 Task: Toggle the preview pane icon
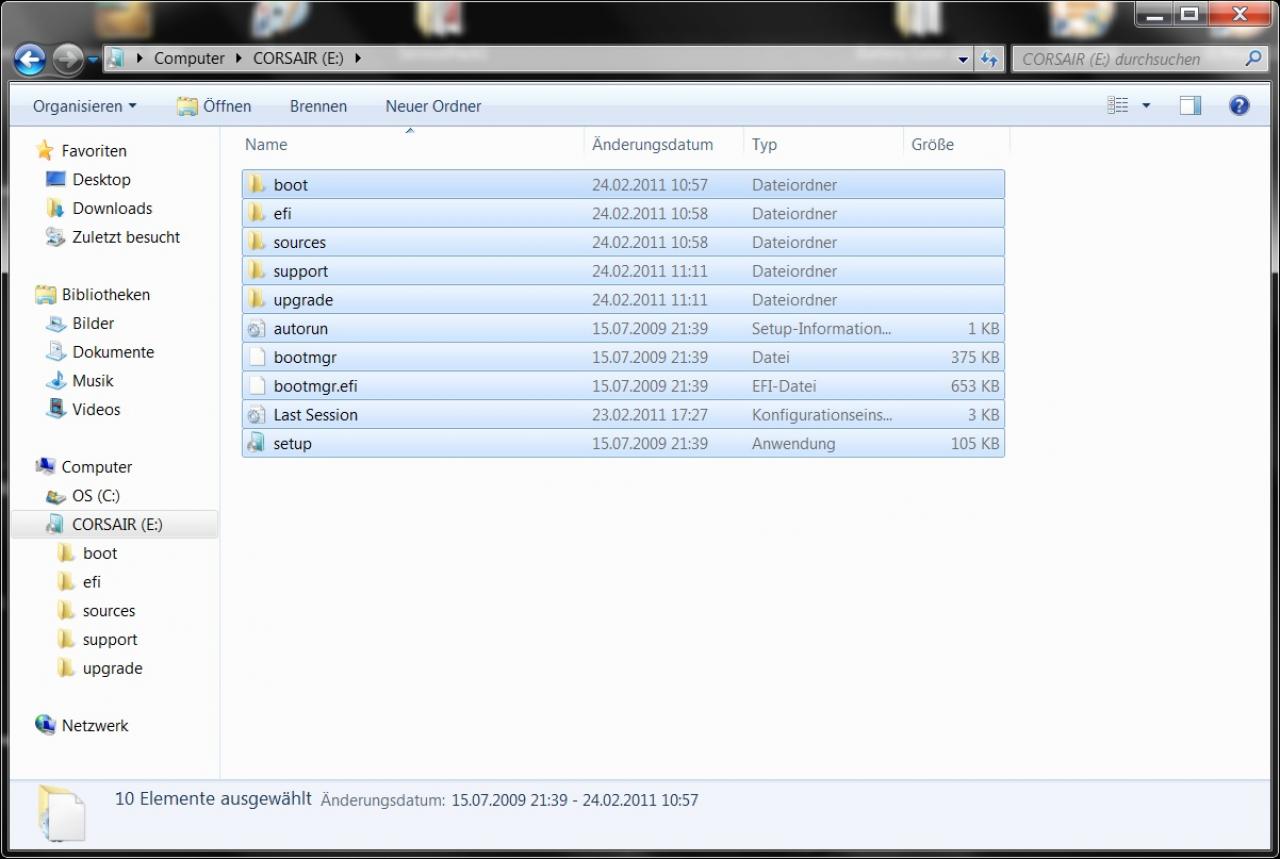(1190, 106)
